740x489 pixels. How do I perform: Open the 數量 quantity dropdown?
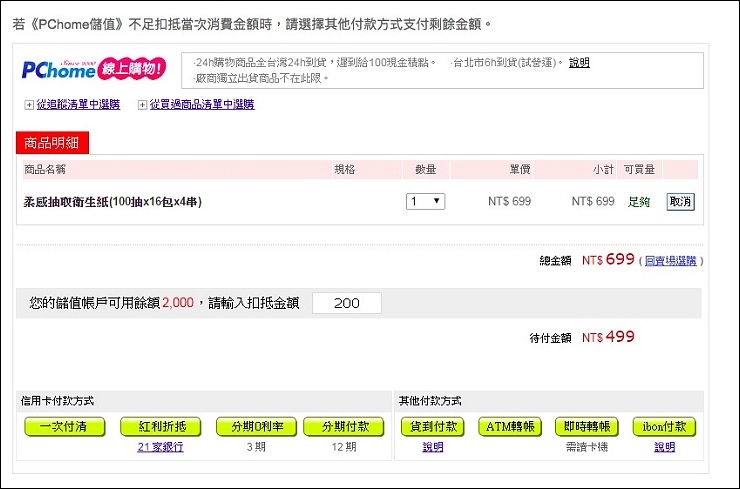pyautogui.click(x=426, y=201)
